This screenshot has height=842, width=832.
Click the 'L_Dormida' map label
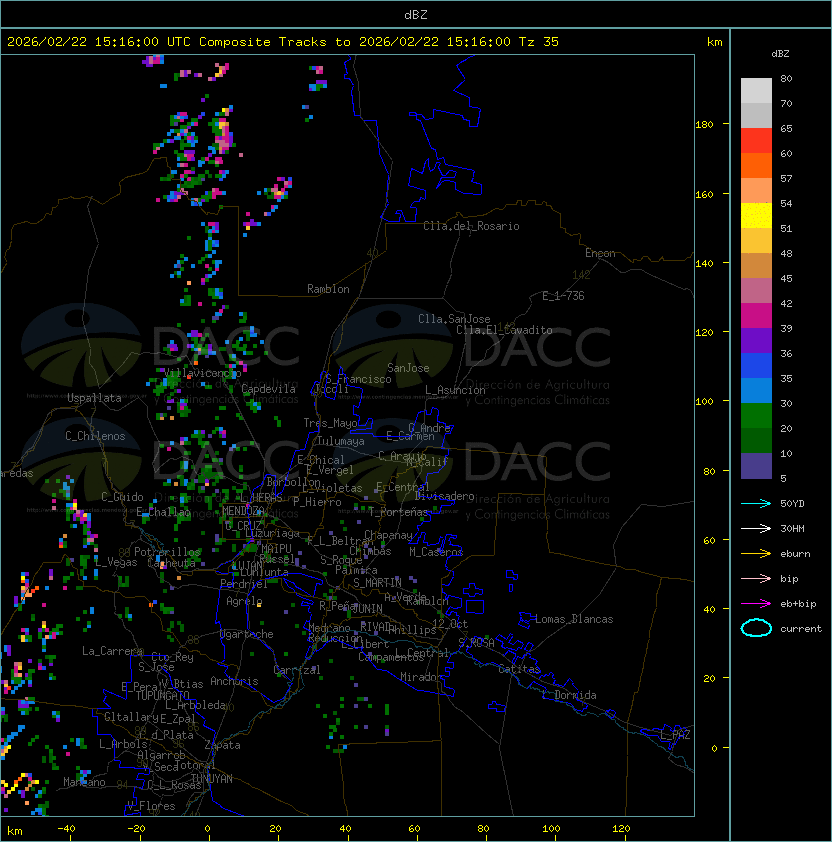tap(569, 695)
